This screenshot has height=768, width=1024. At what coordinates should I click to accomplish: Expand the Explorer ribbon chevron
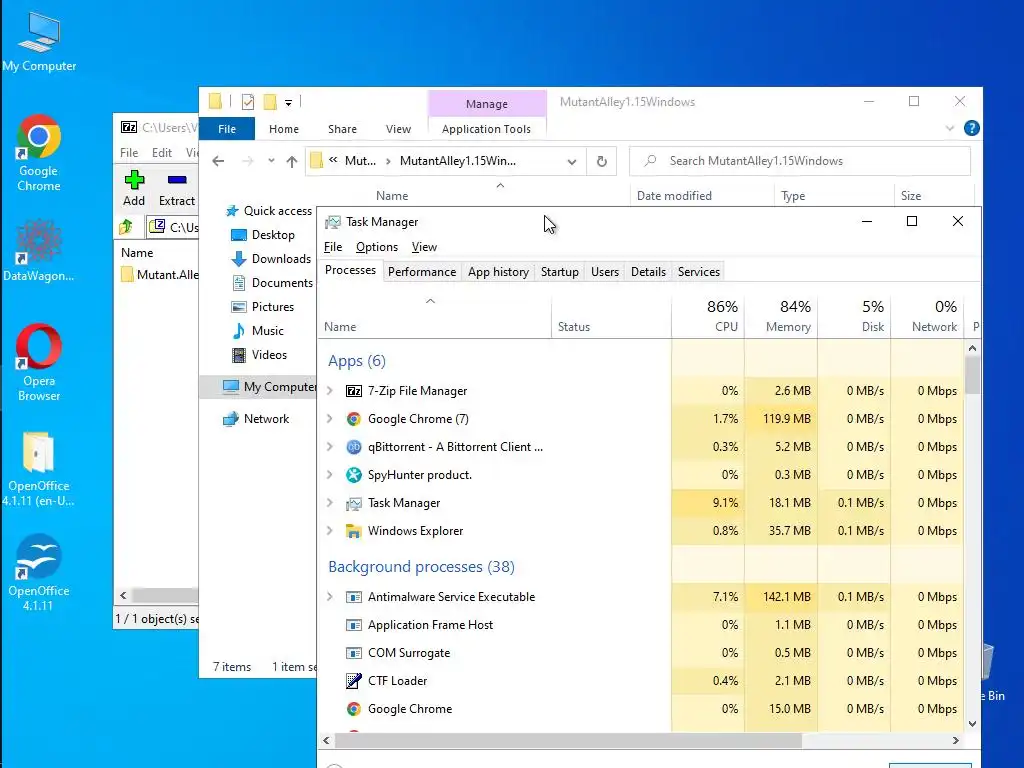coord(950,129)
